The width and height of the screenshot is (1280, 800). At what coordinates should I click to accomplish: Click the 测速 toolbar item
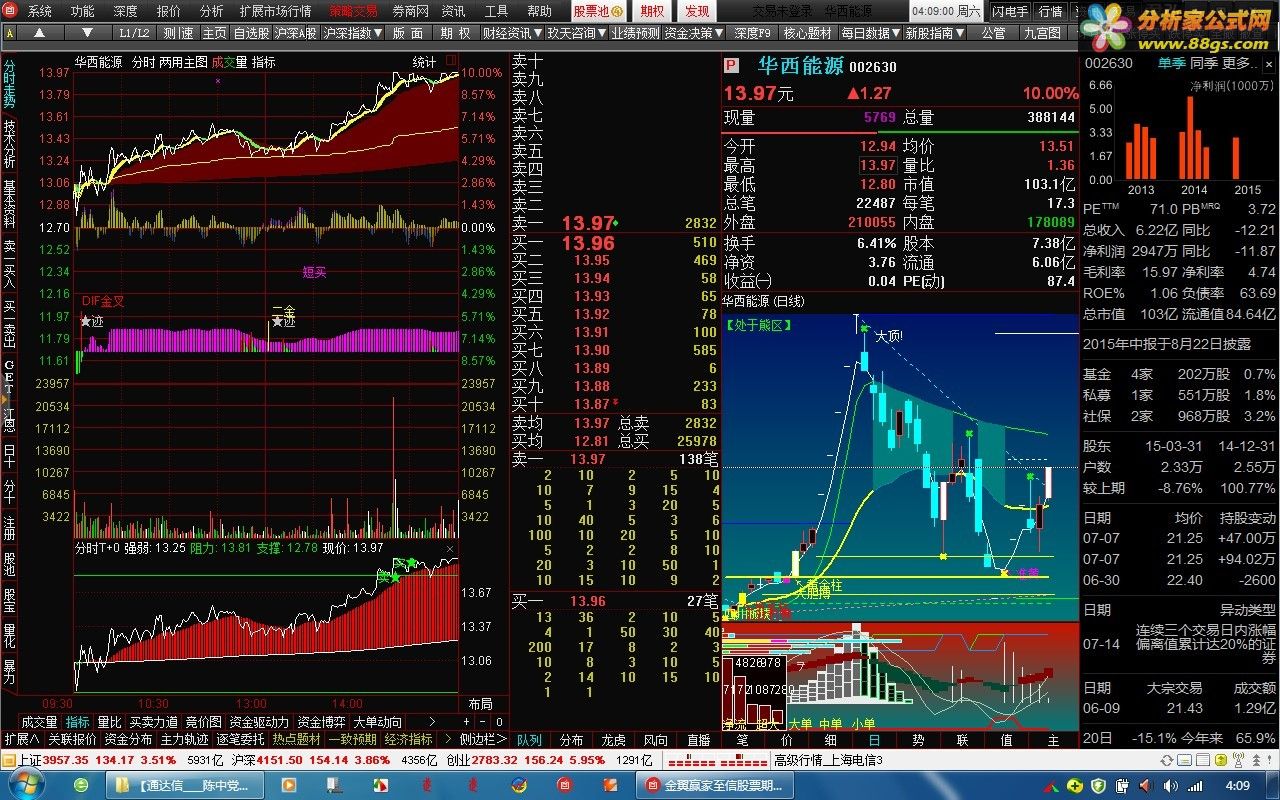tap(178, 33)
